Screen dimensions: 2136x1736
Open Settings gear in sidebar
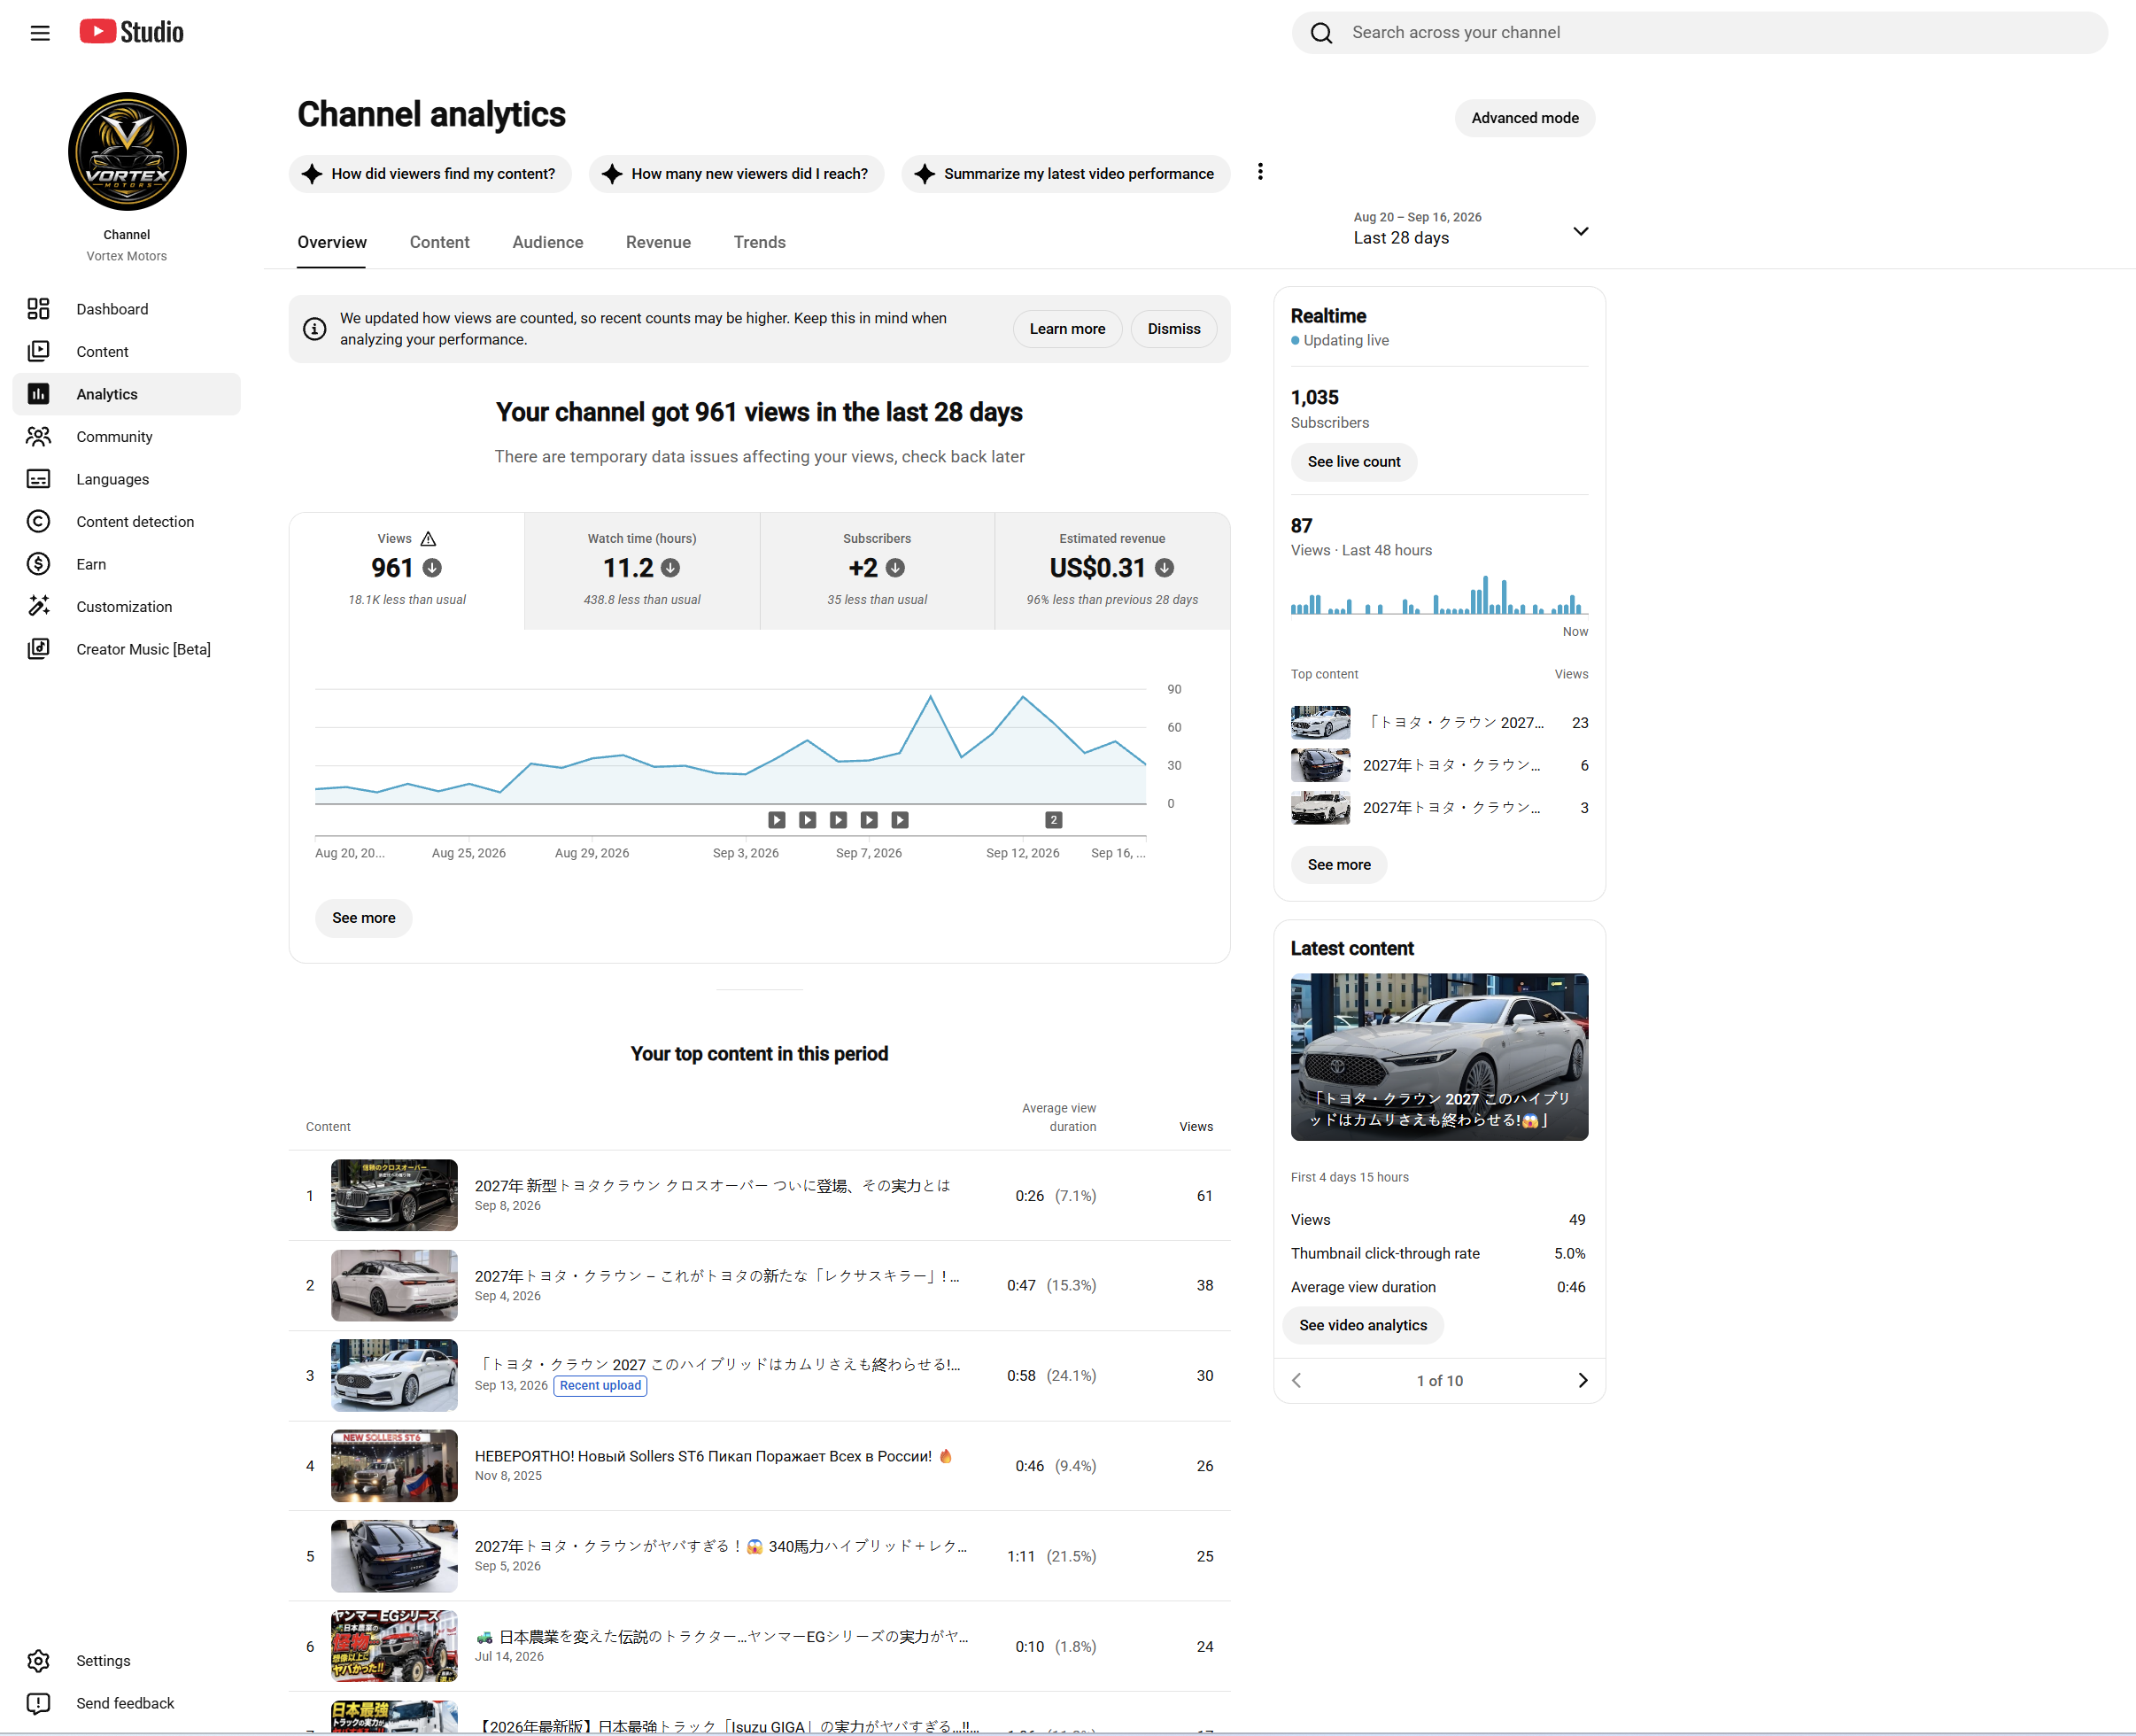[39, 1660]
